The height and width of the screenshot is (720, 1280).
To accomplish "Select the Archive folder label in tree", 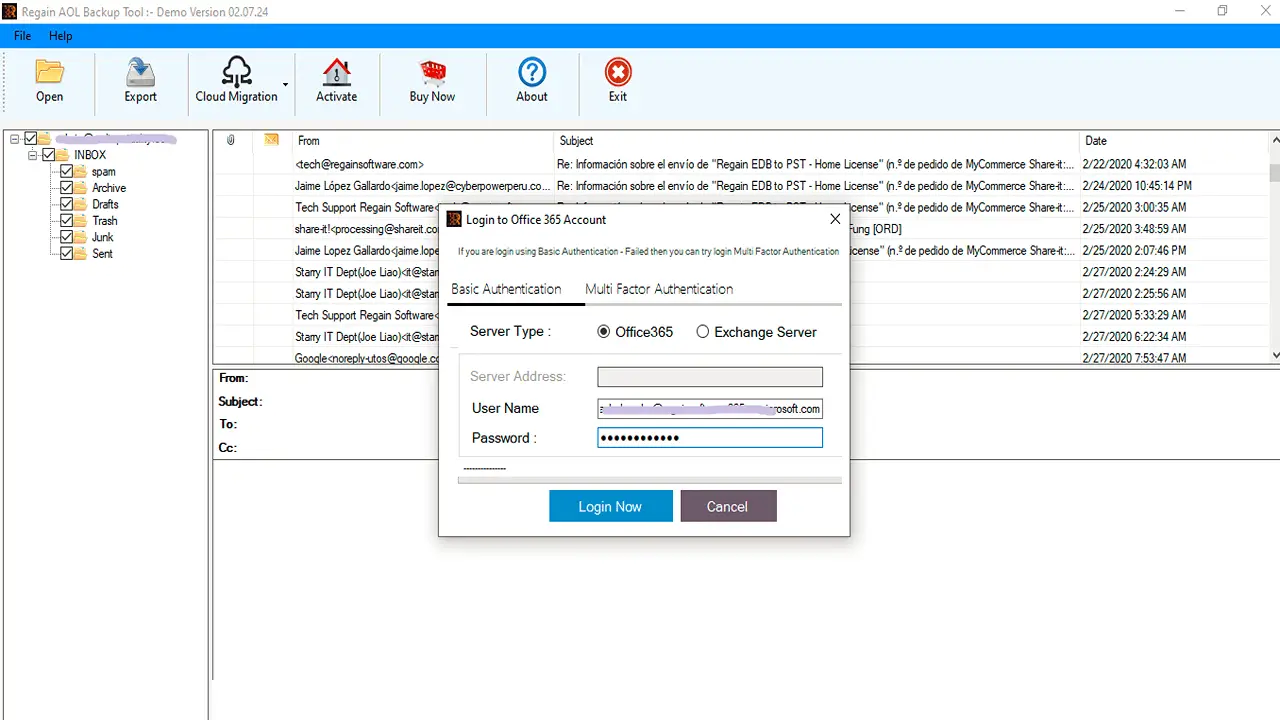I will click(x=109, y=188).
